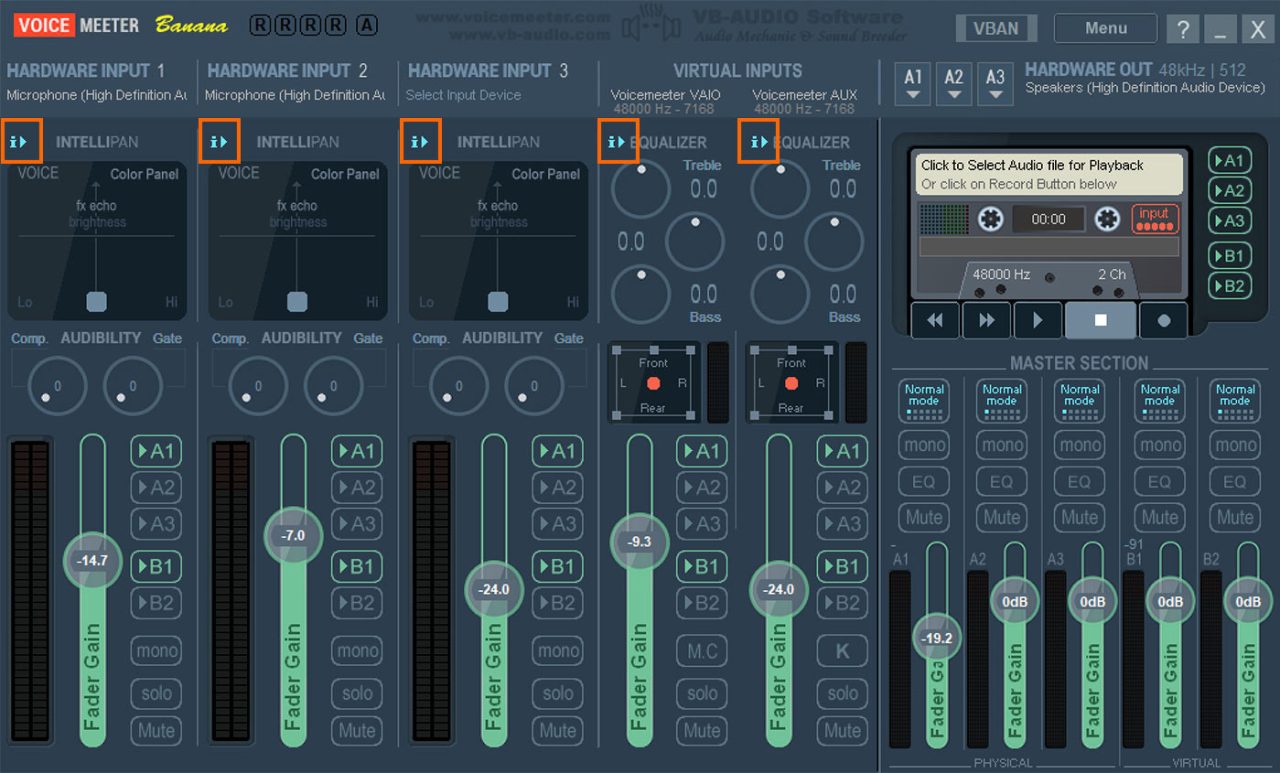Click the help question mark icon
Viewport: 1280px width, 773px height.
point(1183,28)
